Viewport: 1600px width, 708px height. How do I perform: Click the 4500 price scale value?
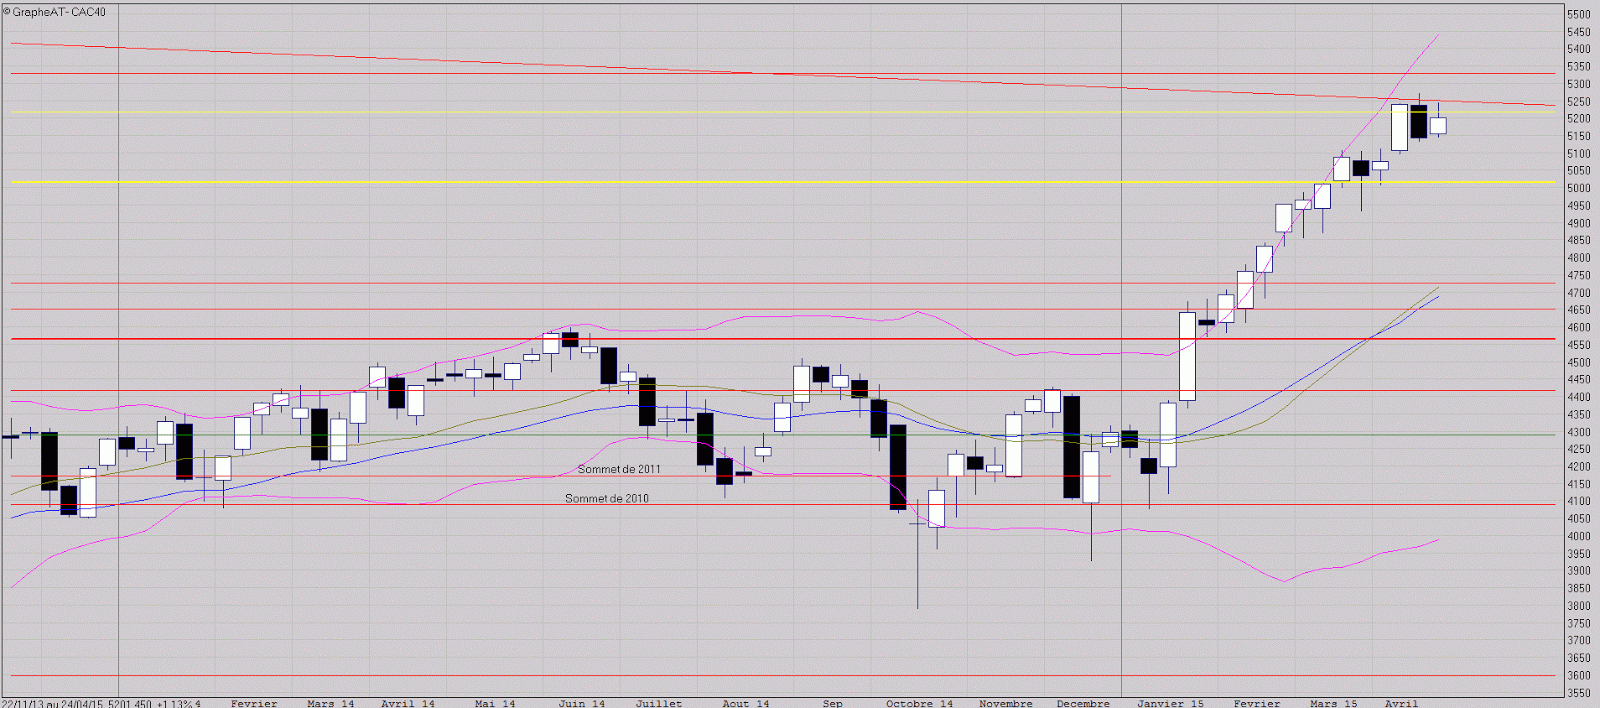click(1579, 362)
